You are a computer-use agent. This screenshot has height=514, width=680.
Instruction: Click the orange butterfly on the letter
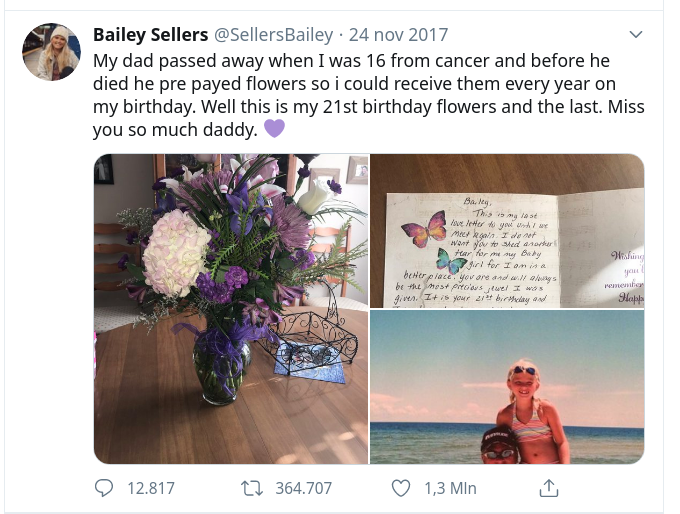[x=424, y=230]
